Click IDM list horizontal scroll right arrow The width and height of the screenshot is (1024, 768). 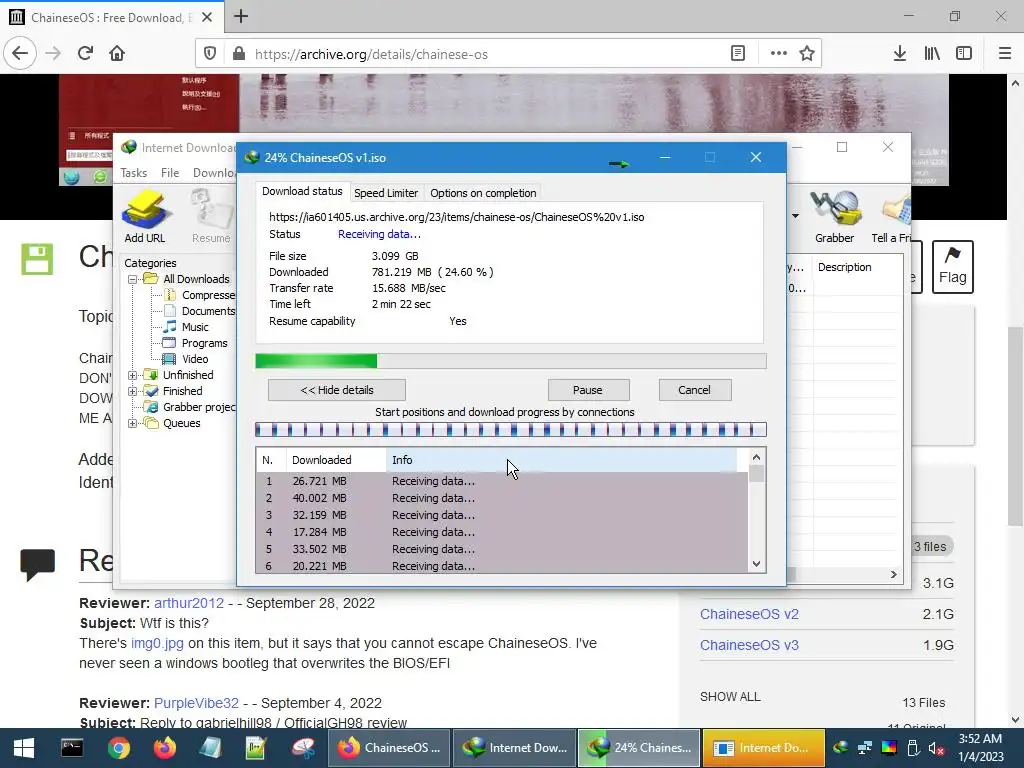[x=893, y=574]
